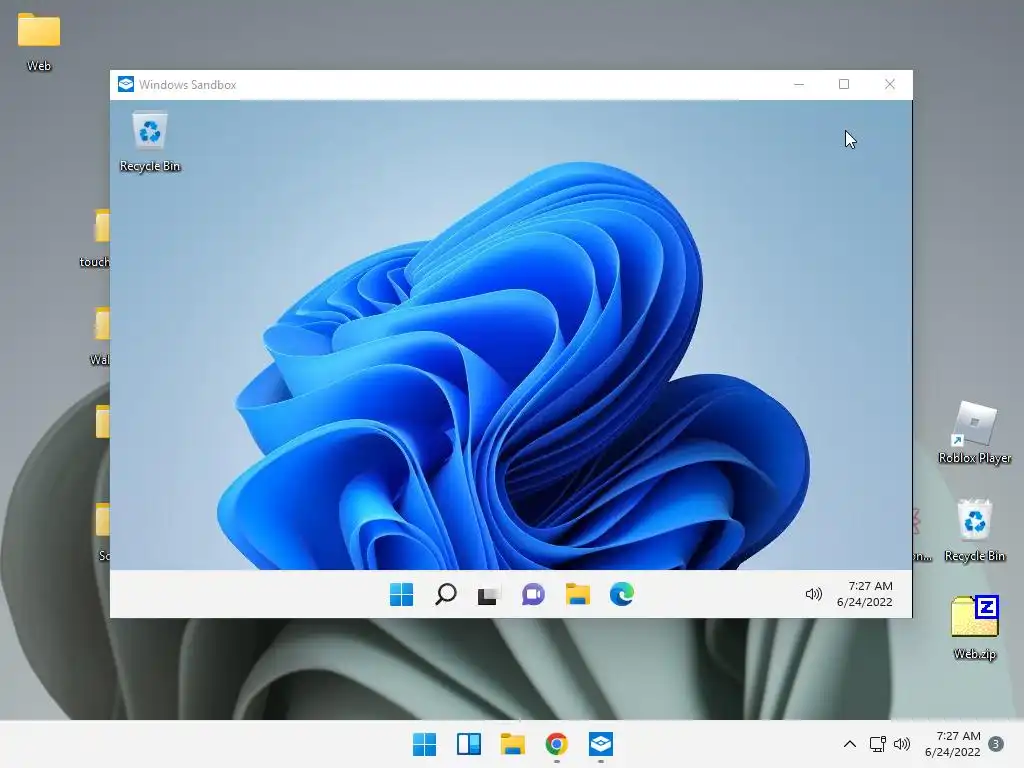This screenshot has height=768, width=1024.
Task: Launch Microsoft Edge in the Sandbox taskbar
Action: [x=622, y=594]
